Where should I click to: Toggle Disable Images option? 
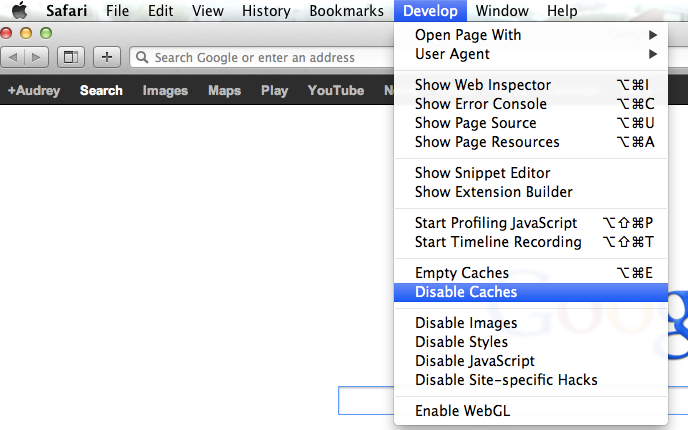[x=531, y=323]
